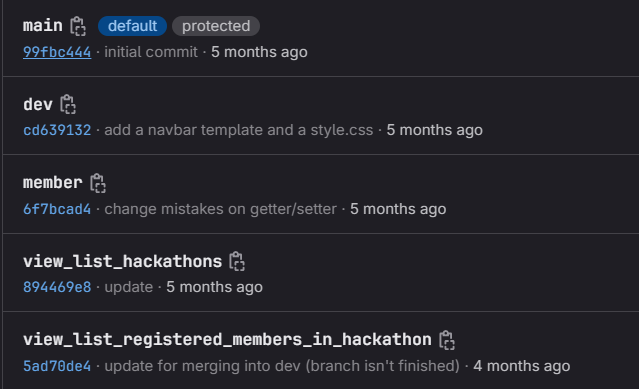
Task: Click the initial commit message
Action: 151,52
